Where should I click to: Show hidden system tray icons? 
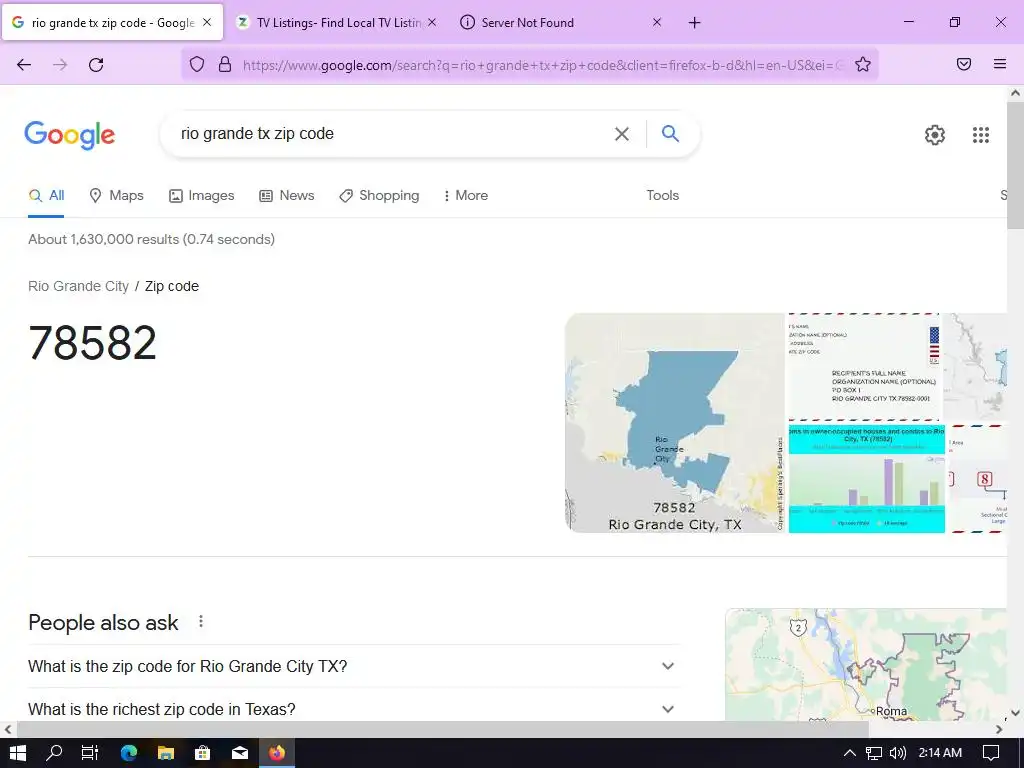[x=850, y=753]
